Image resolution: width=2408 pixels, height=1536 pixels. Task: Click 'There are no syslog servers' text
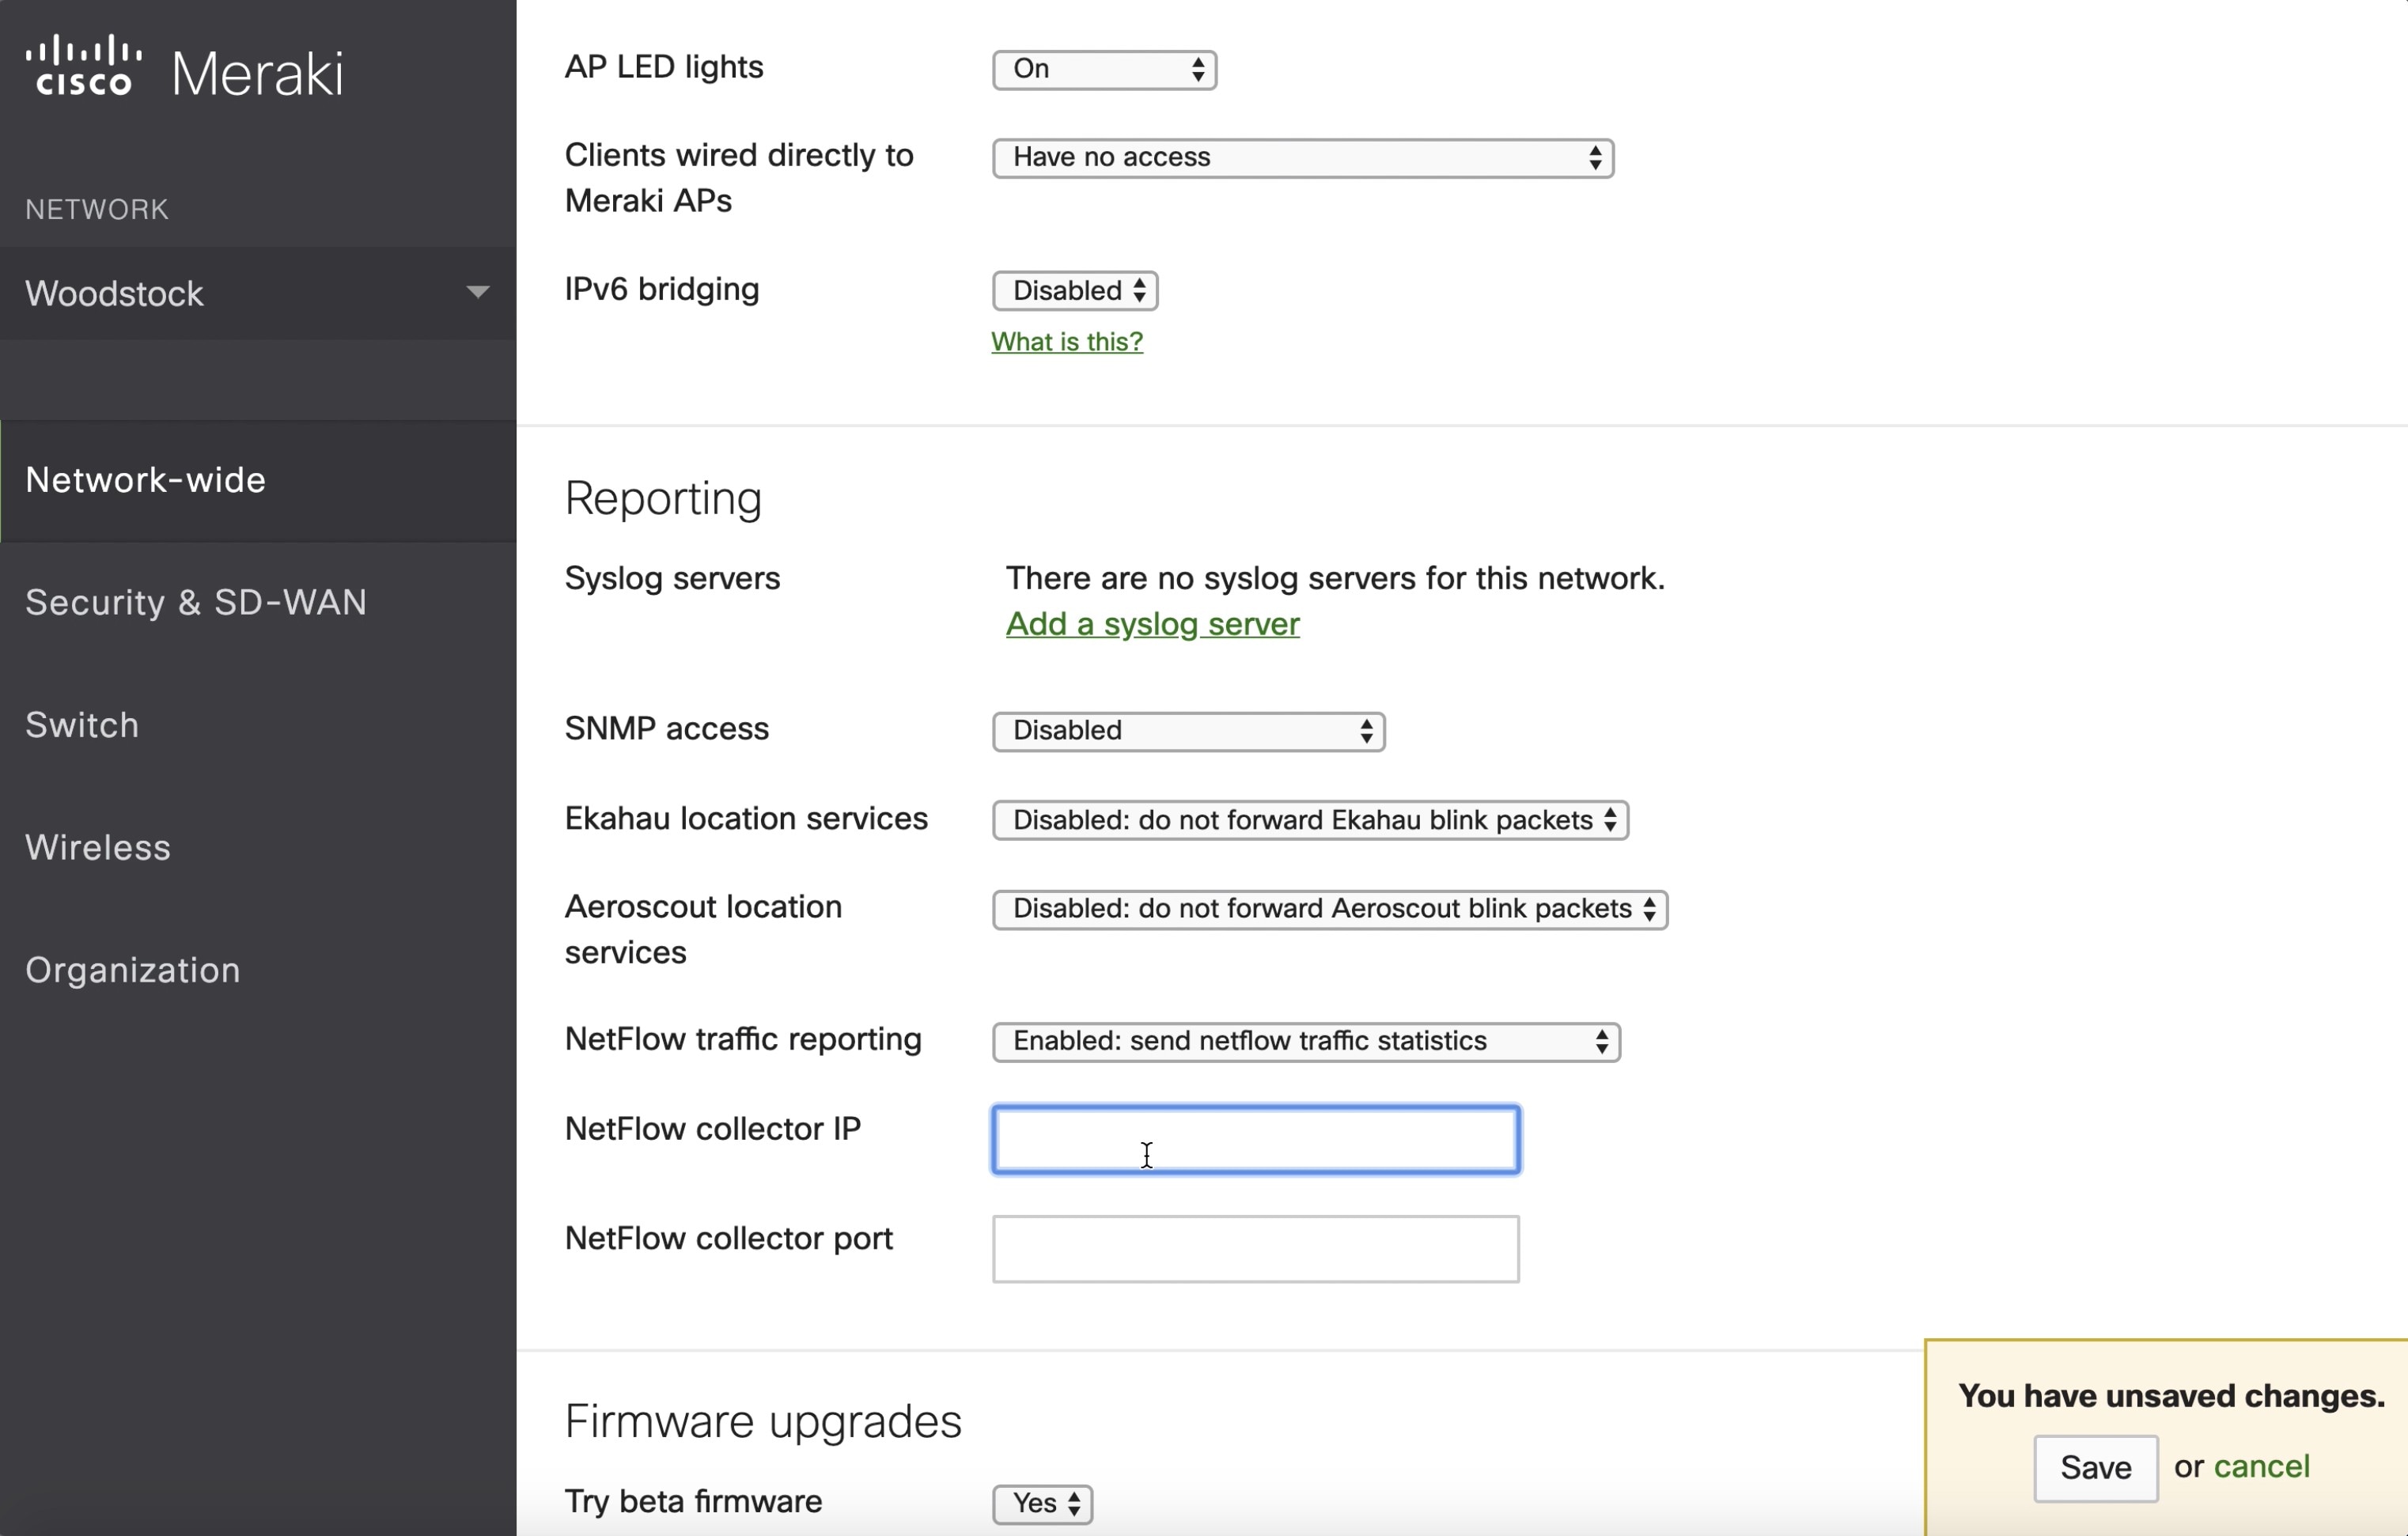tap(1335, 578)
